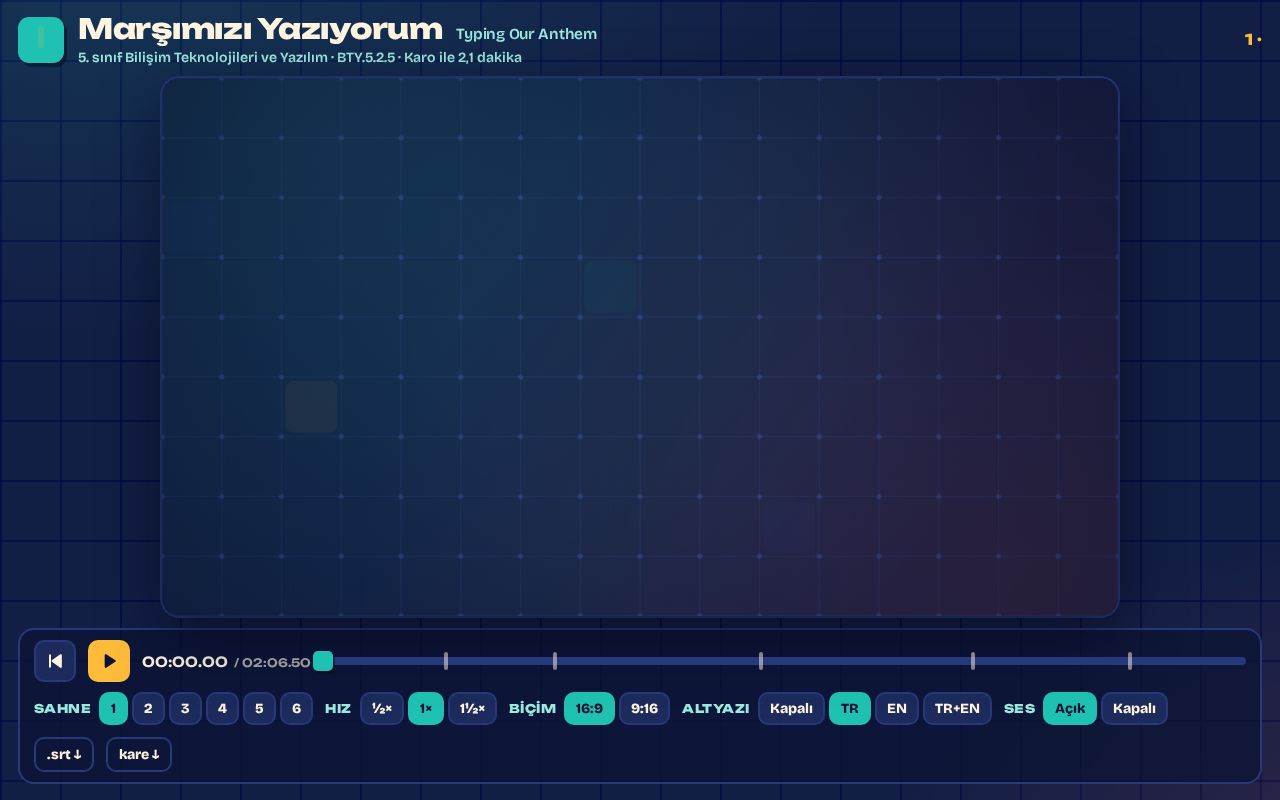Click the BİÇİM label
The image size is (1280, 800).
(x=532, y=708)
